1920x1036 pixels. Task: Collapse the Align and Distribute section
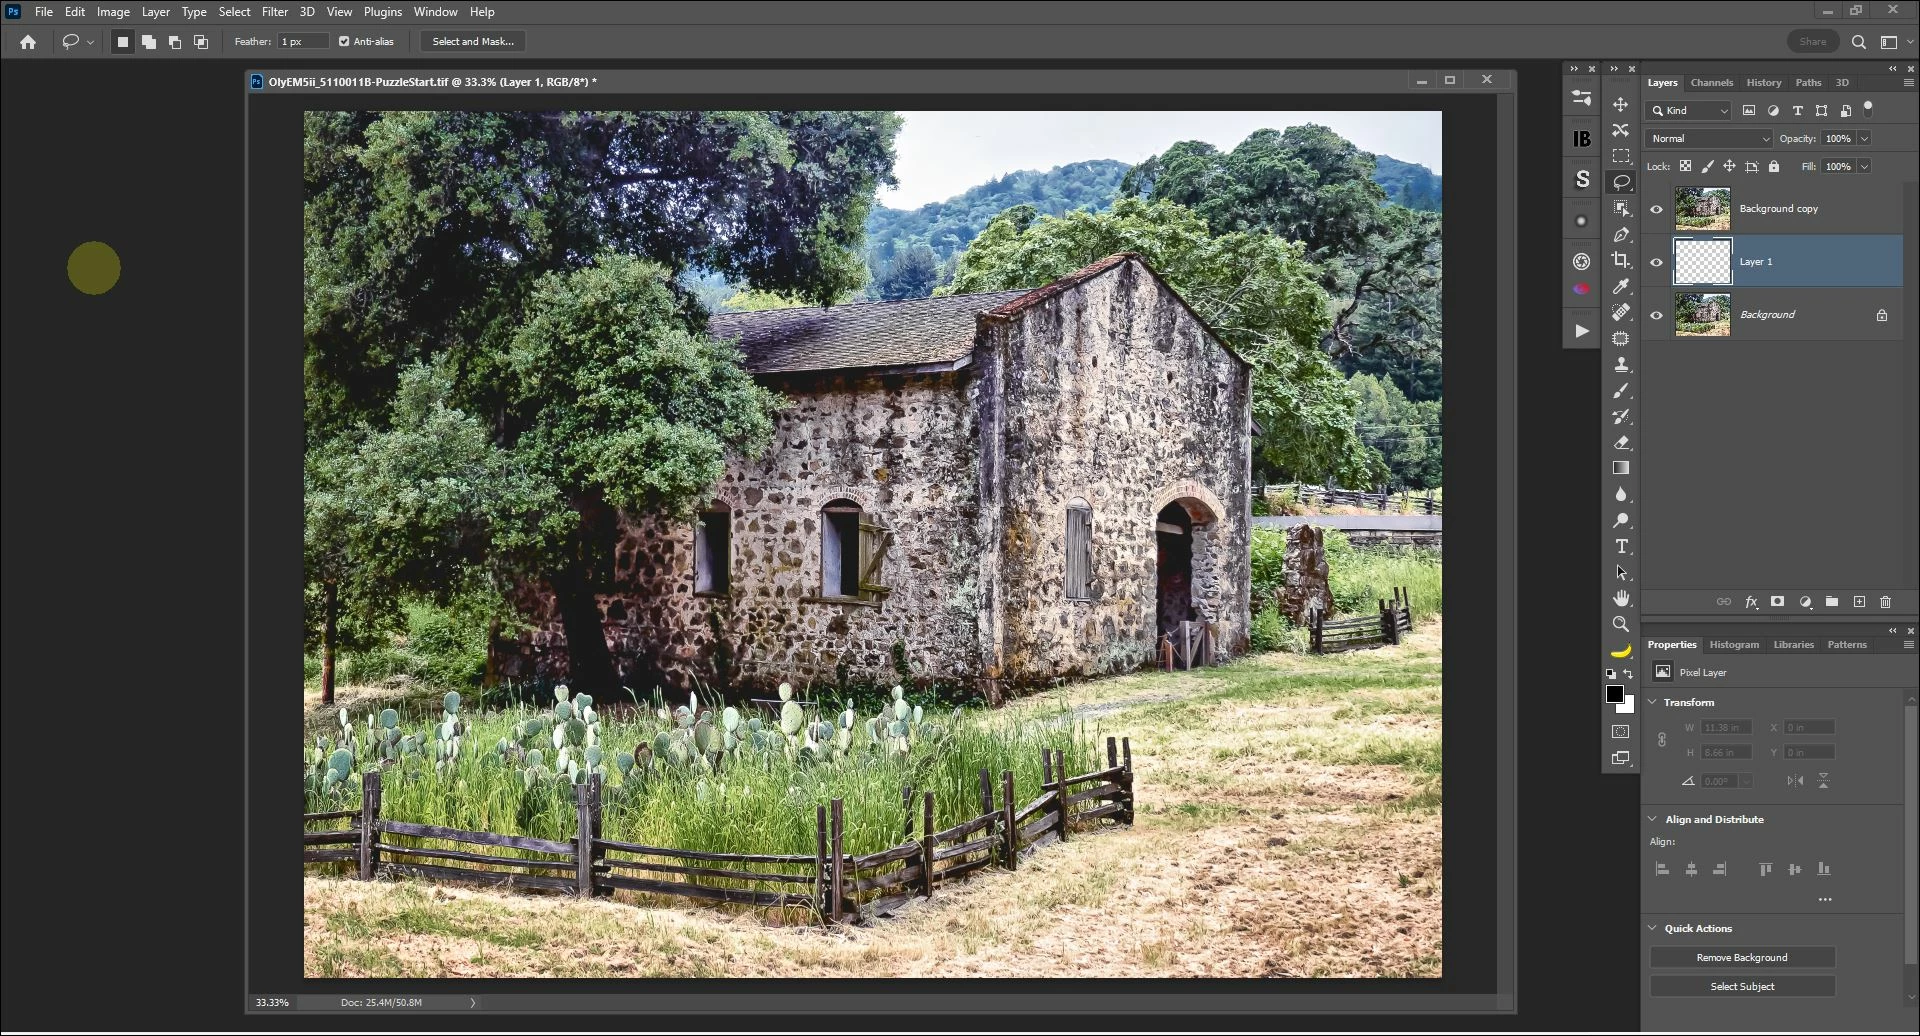point(1652,819)
